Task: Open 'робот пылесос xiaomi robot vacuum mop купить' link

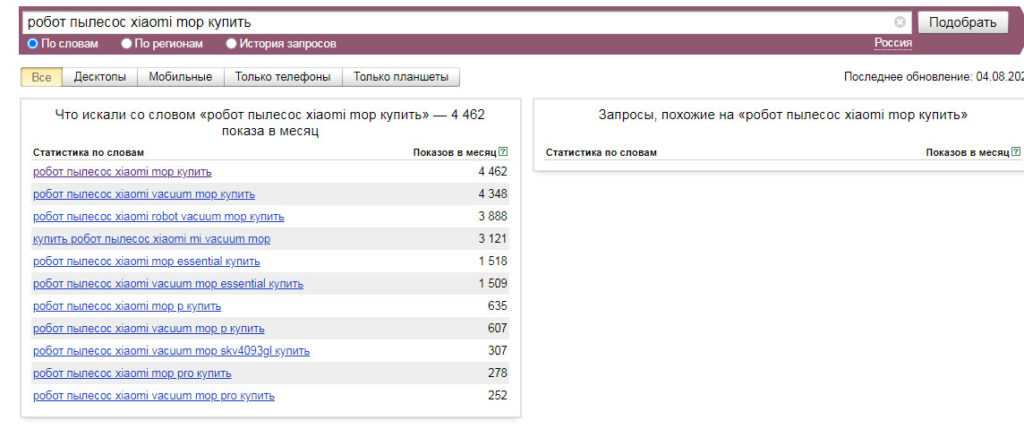Action: (x=159, y=216)
